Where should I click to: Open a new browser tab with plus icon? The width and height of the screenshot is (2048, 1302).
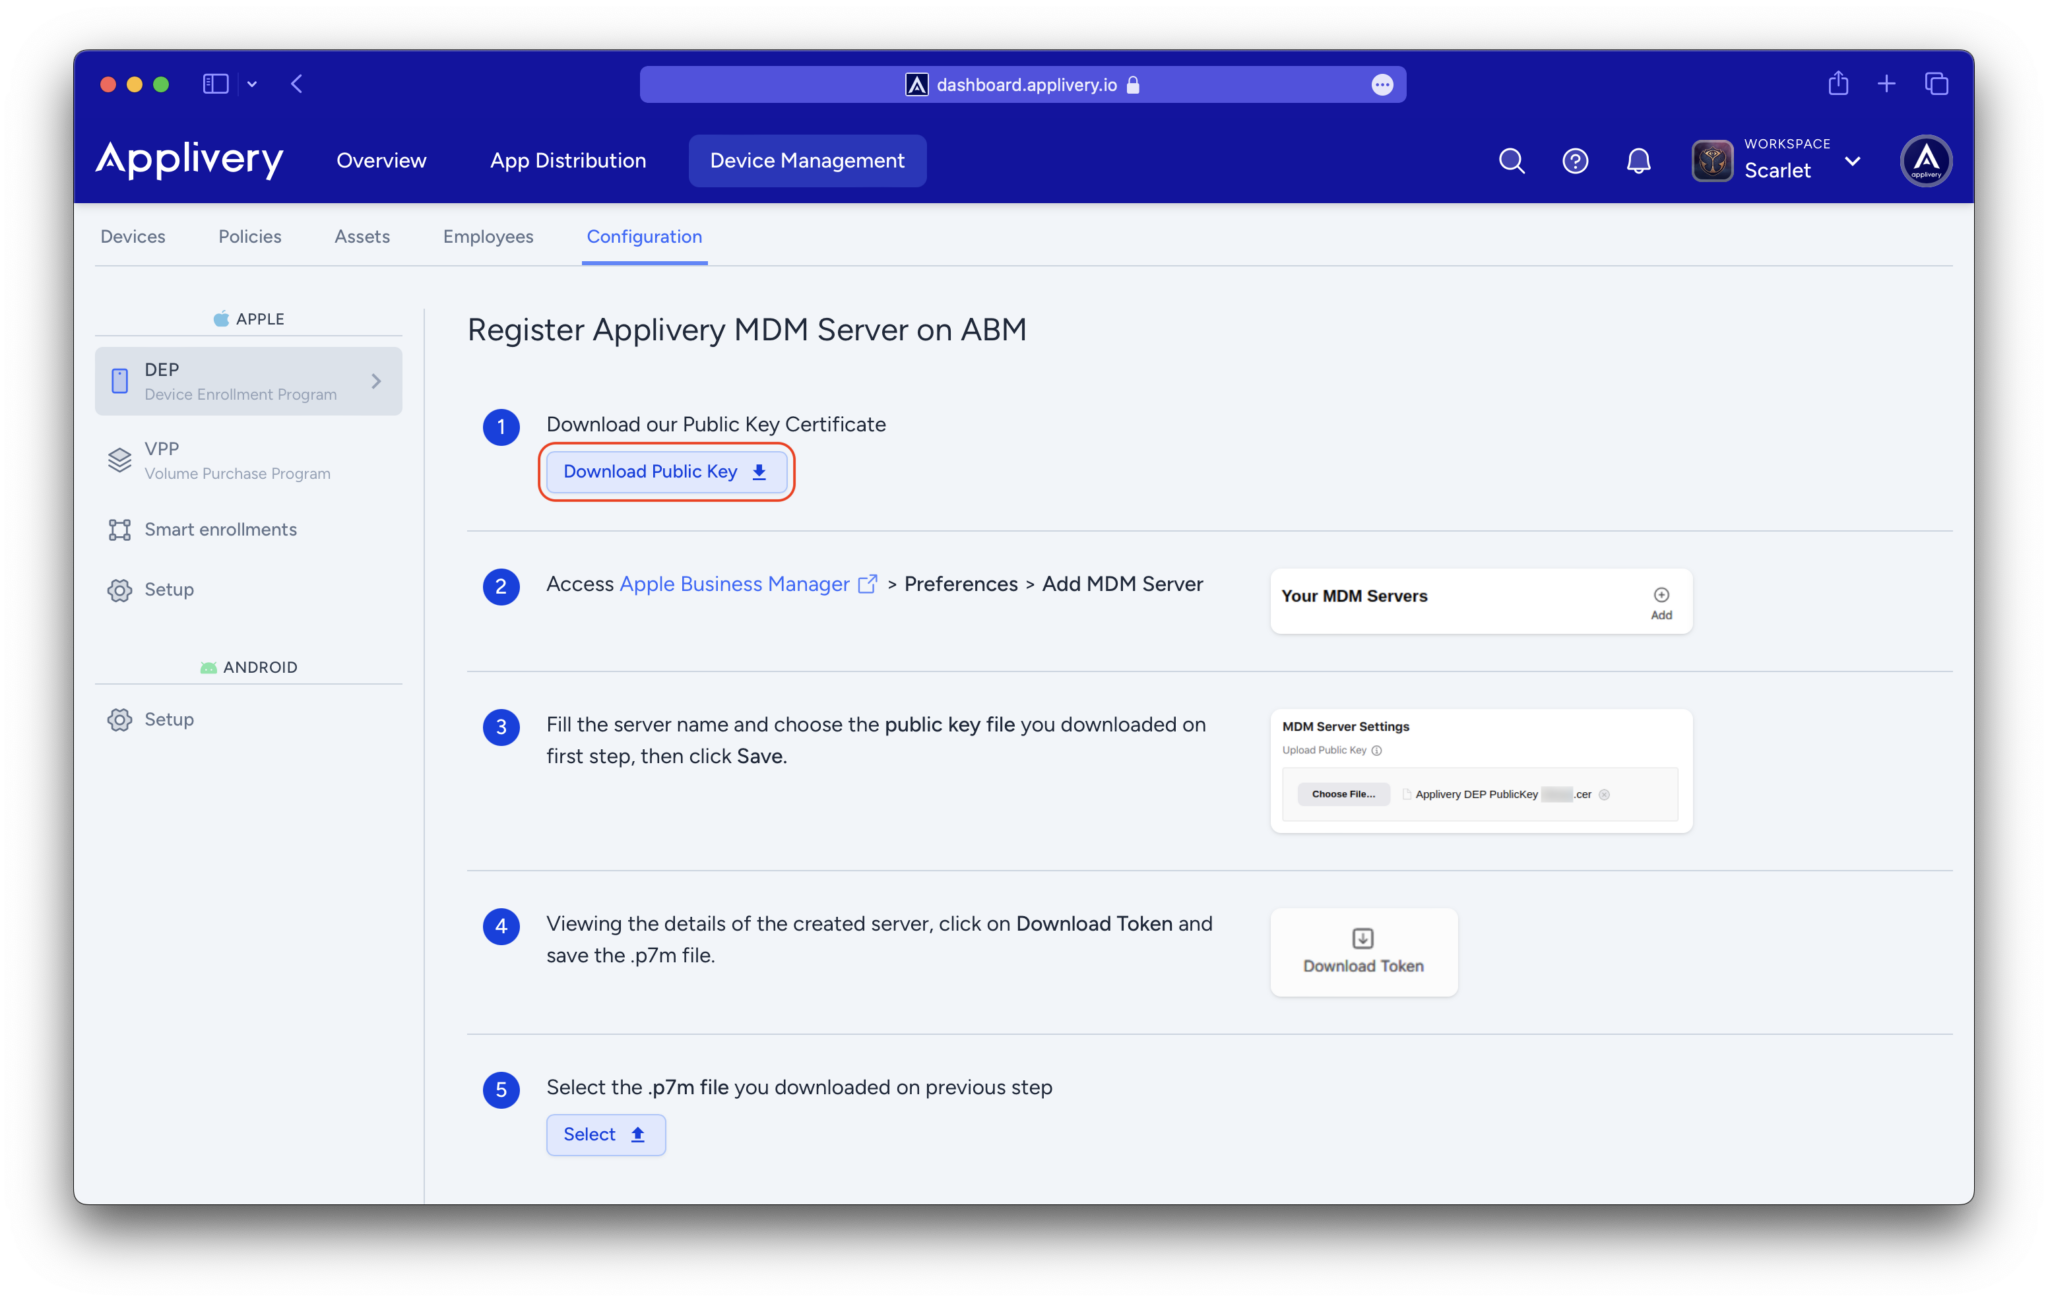point(1886,84)
